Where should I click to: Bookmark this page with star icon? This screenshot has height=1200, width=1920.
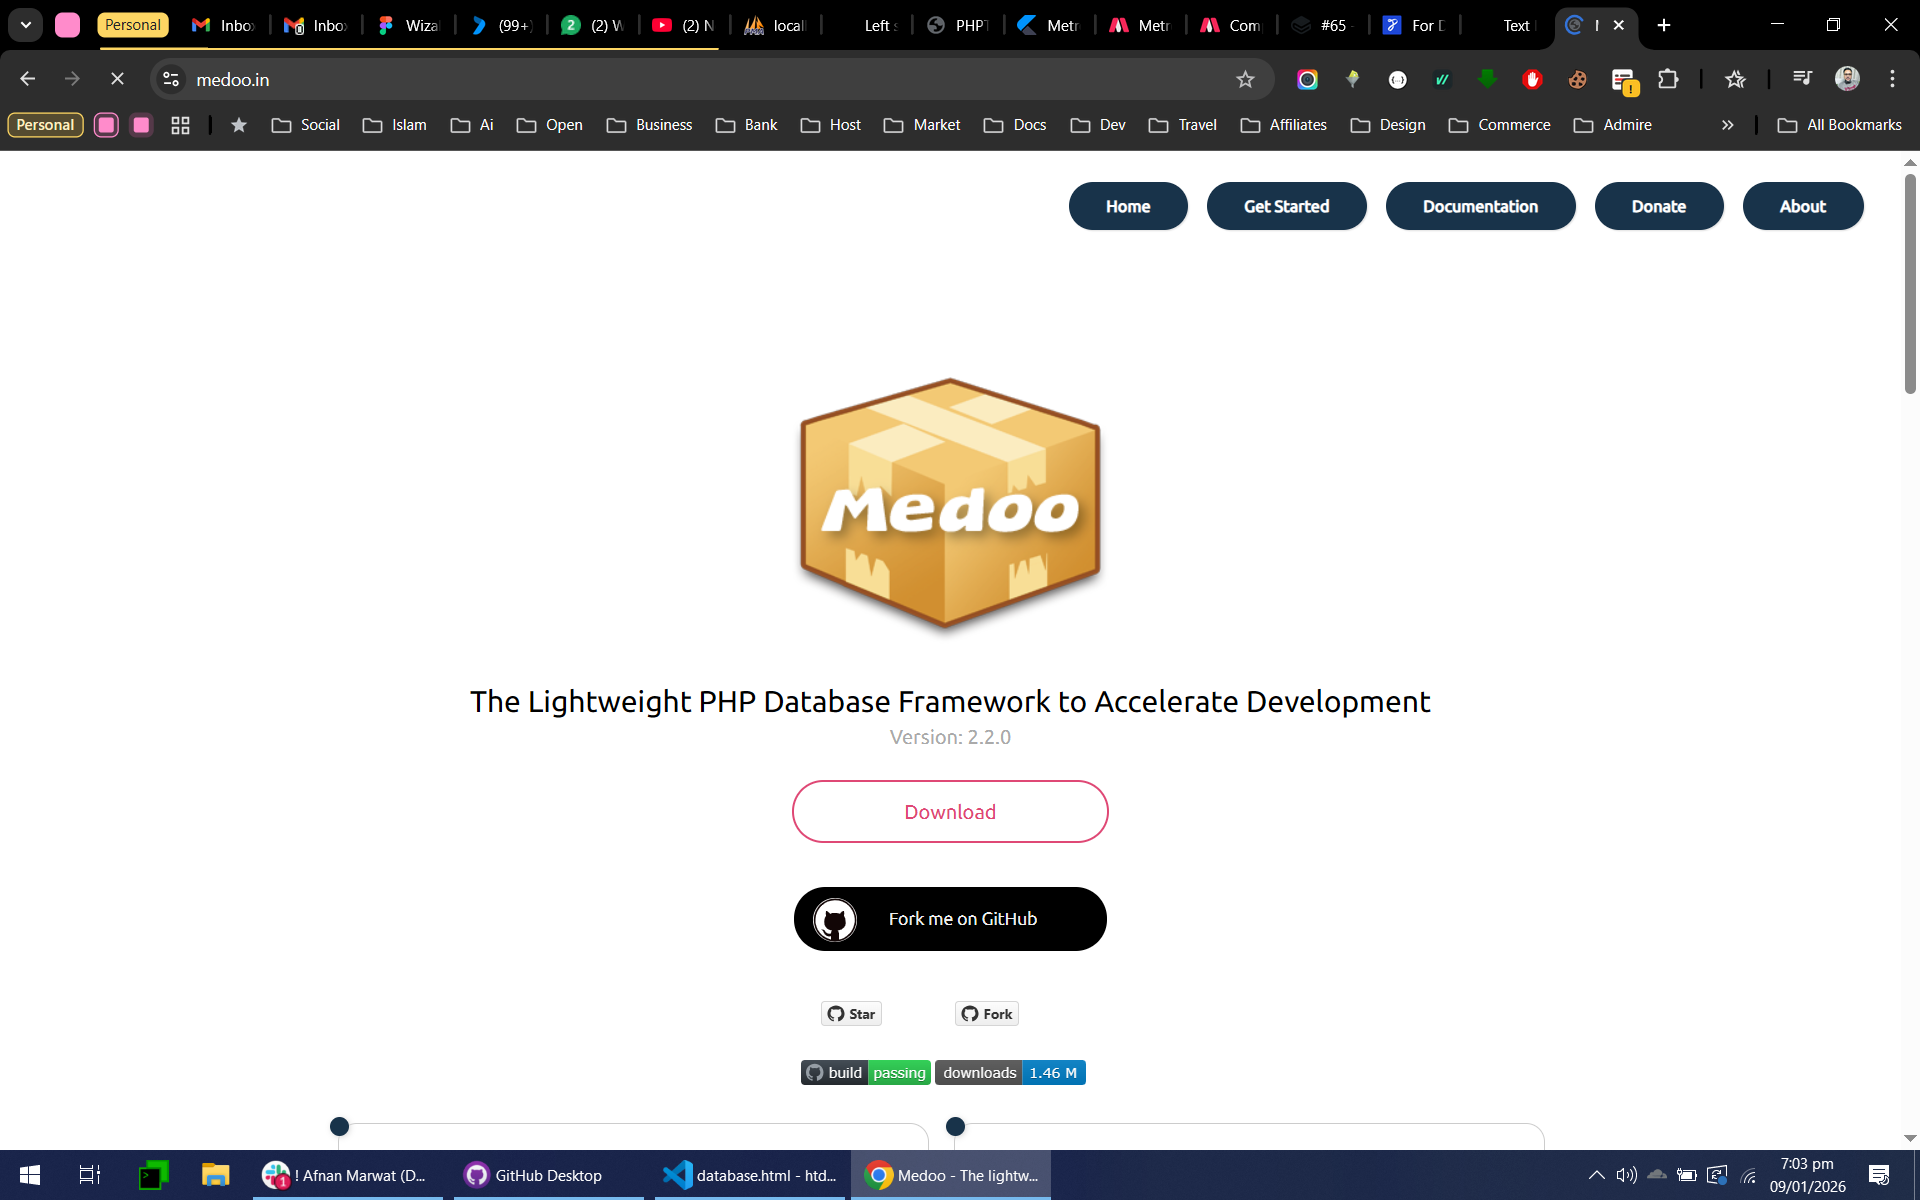[1245, 79]
